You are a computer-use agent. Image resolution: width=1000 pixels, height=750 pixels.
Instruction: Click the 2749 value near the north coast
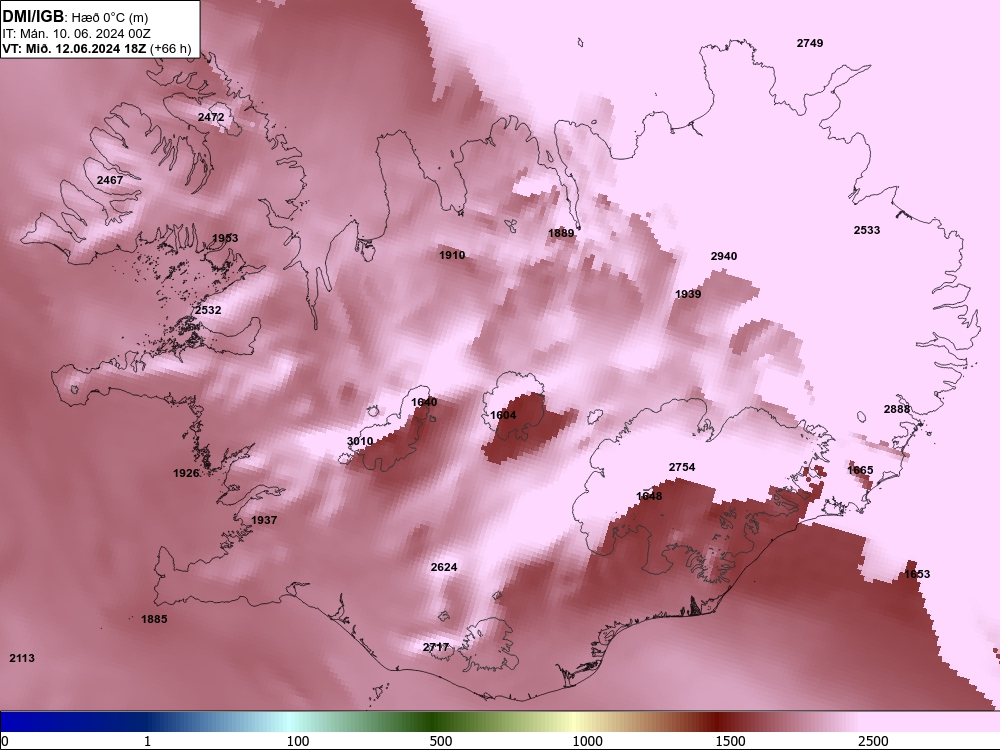[x=809, y=43]
